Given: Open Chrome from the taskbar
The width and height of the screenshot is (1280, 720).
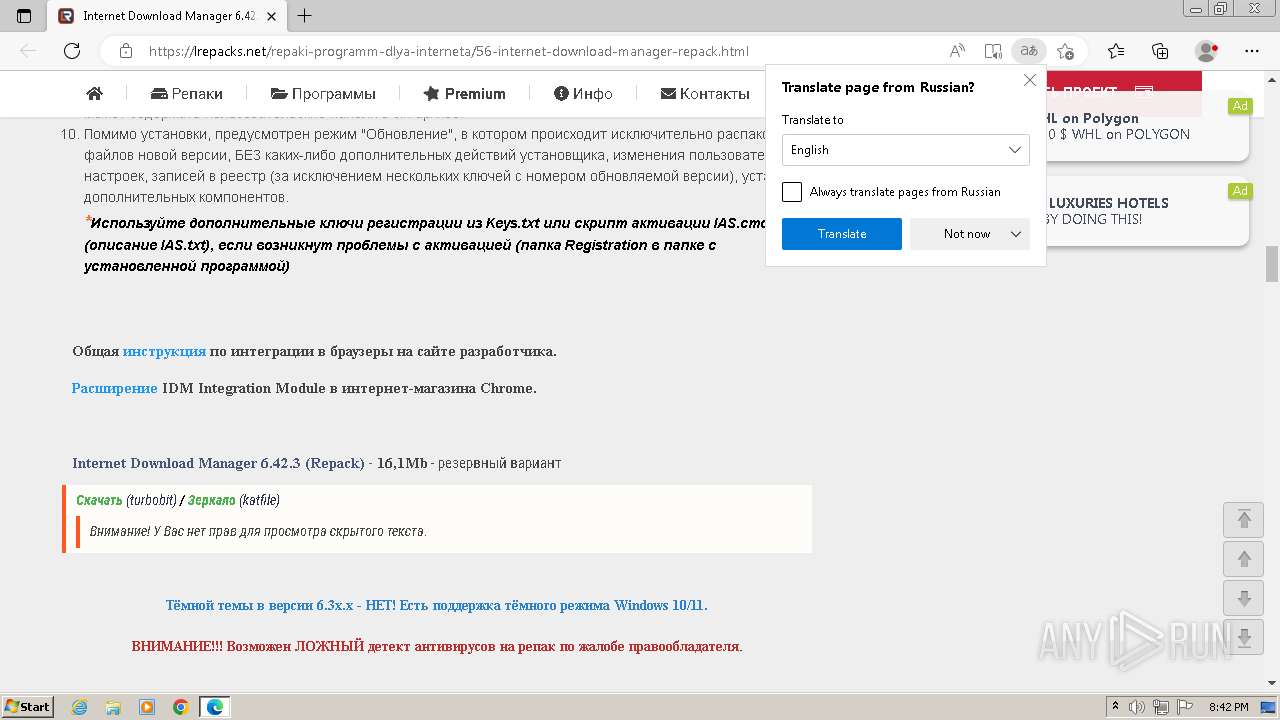Looking at the screenshot, I should 181,707.
